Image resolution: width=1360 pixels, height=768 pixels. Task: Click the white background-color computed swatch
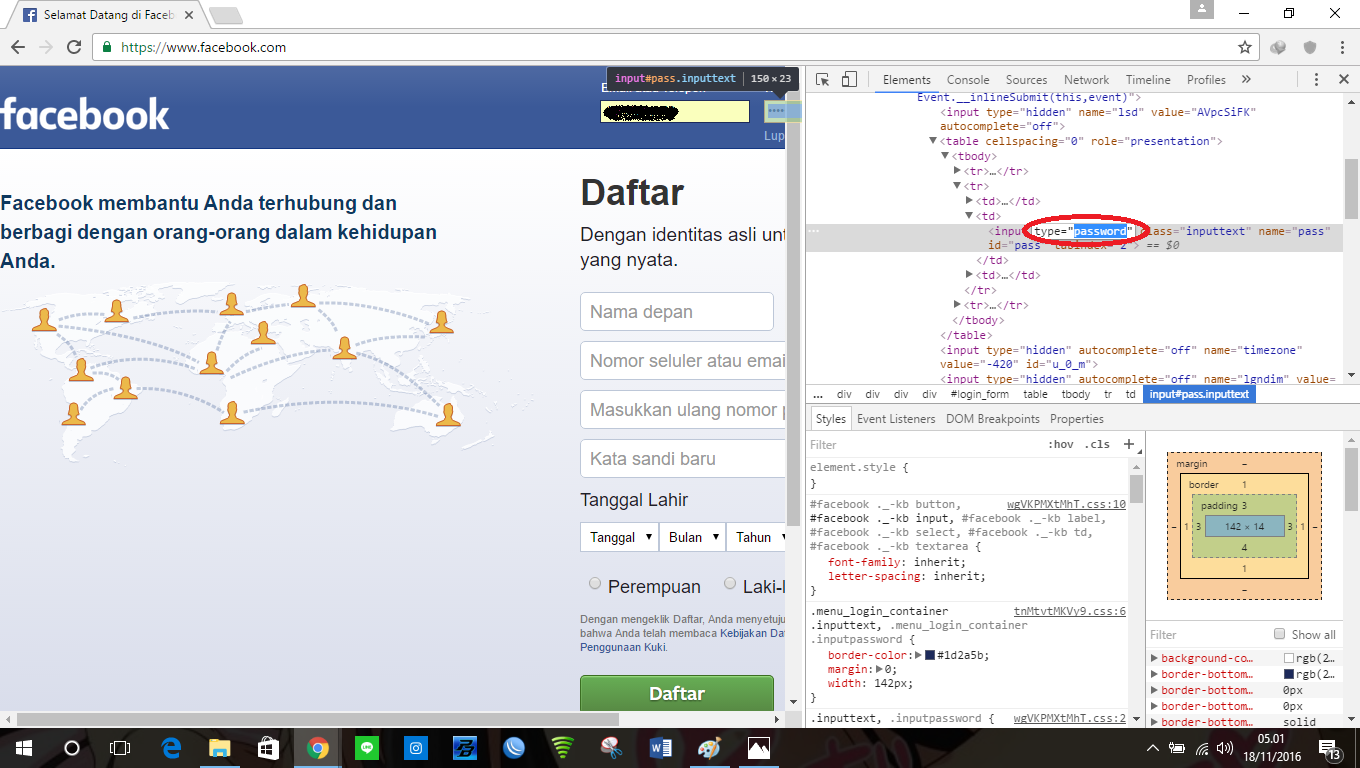click(x=1289, y=659)
